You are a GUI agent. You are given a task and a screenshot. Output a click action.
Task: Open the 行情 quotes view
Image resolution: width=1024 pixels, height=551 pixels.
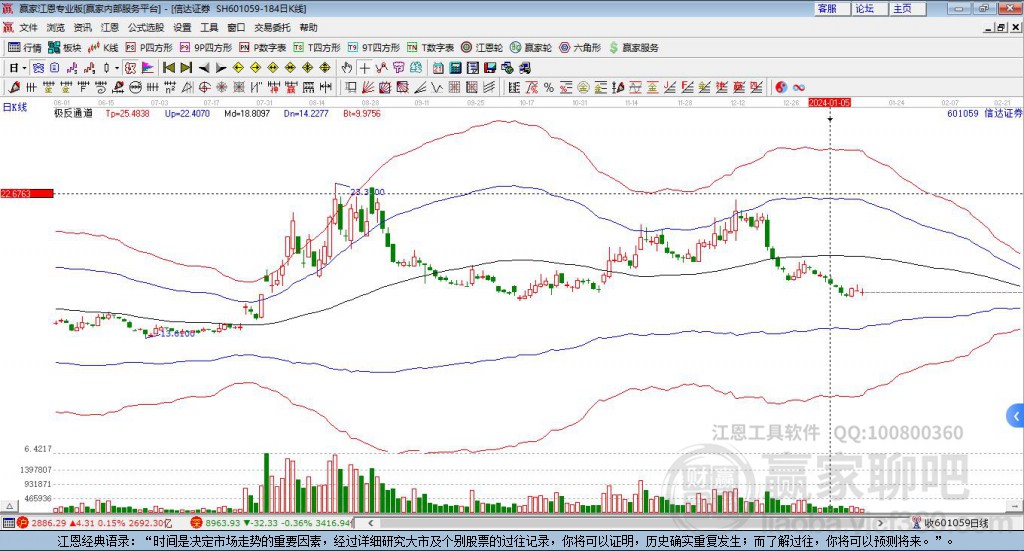point(24,48)
